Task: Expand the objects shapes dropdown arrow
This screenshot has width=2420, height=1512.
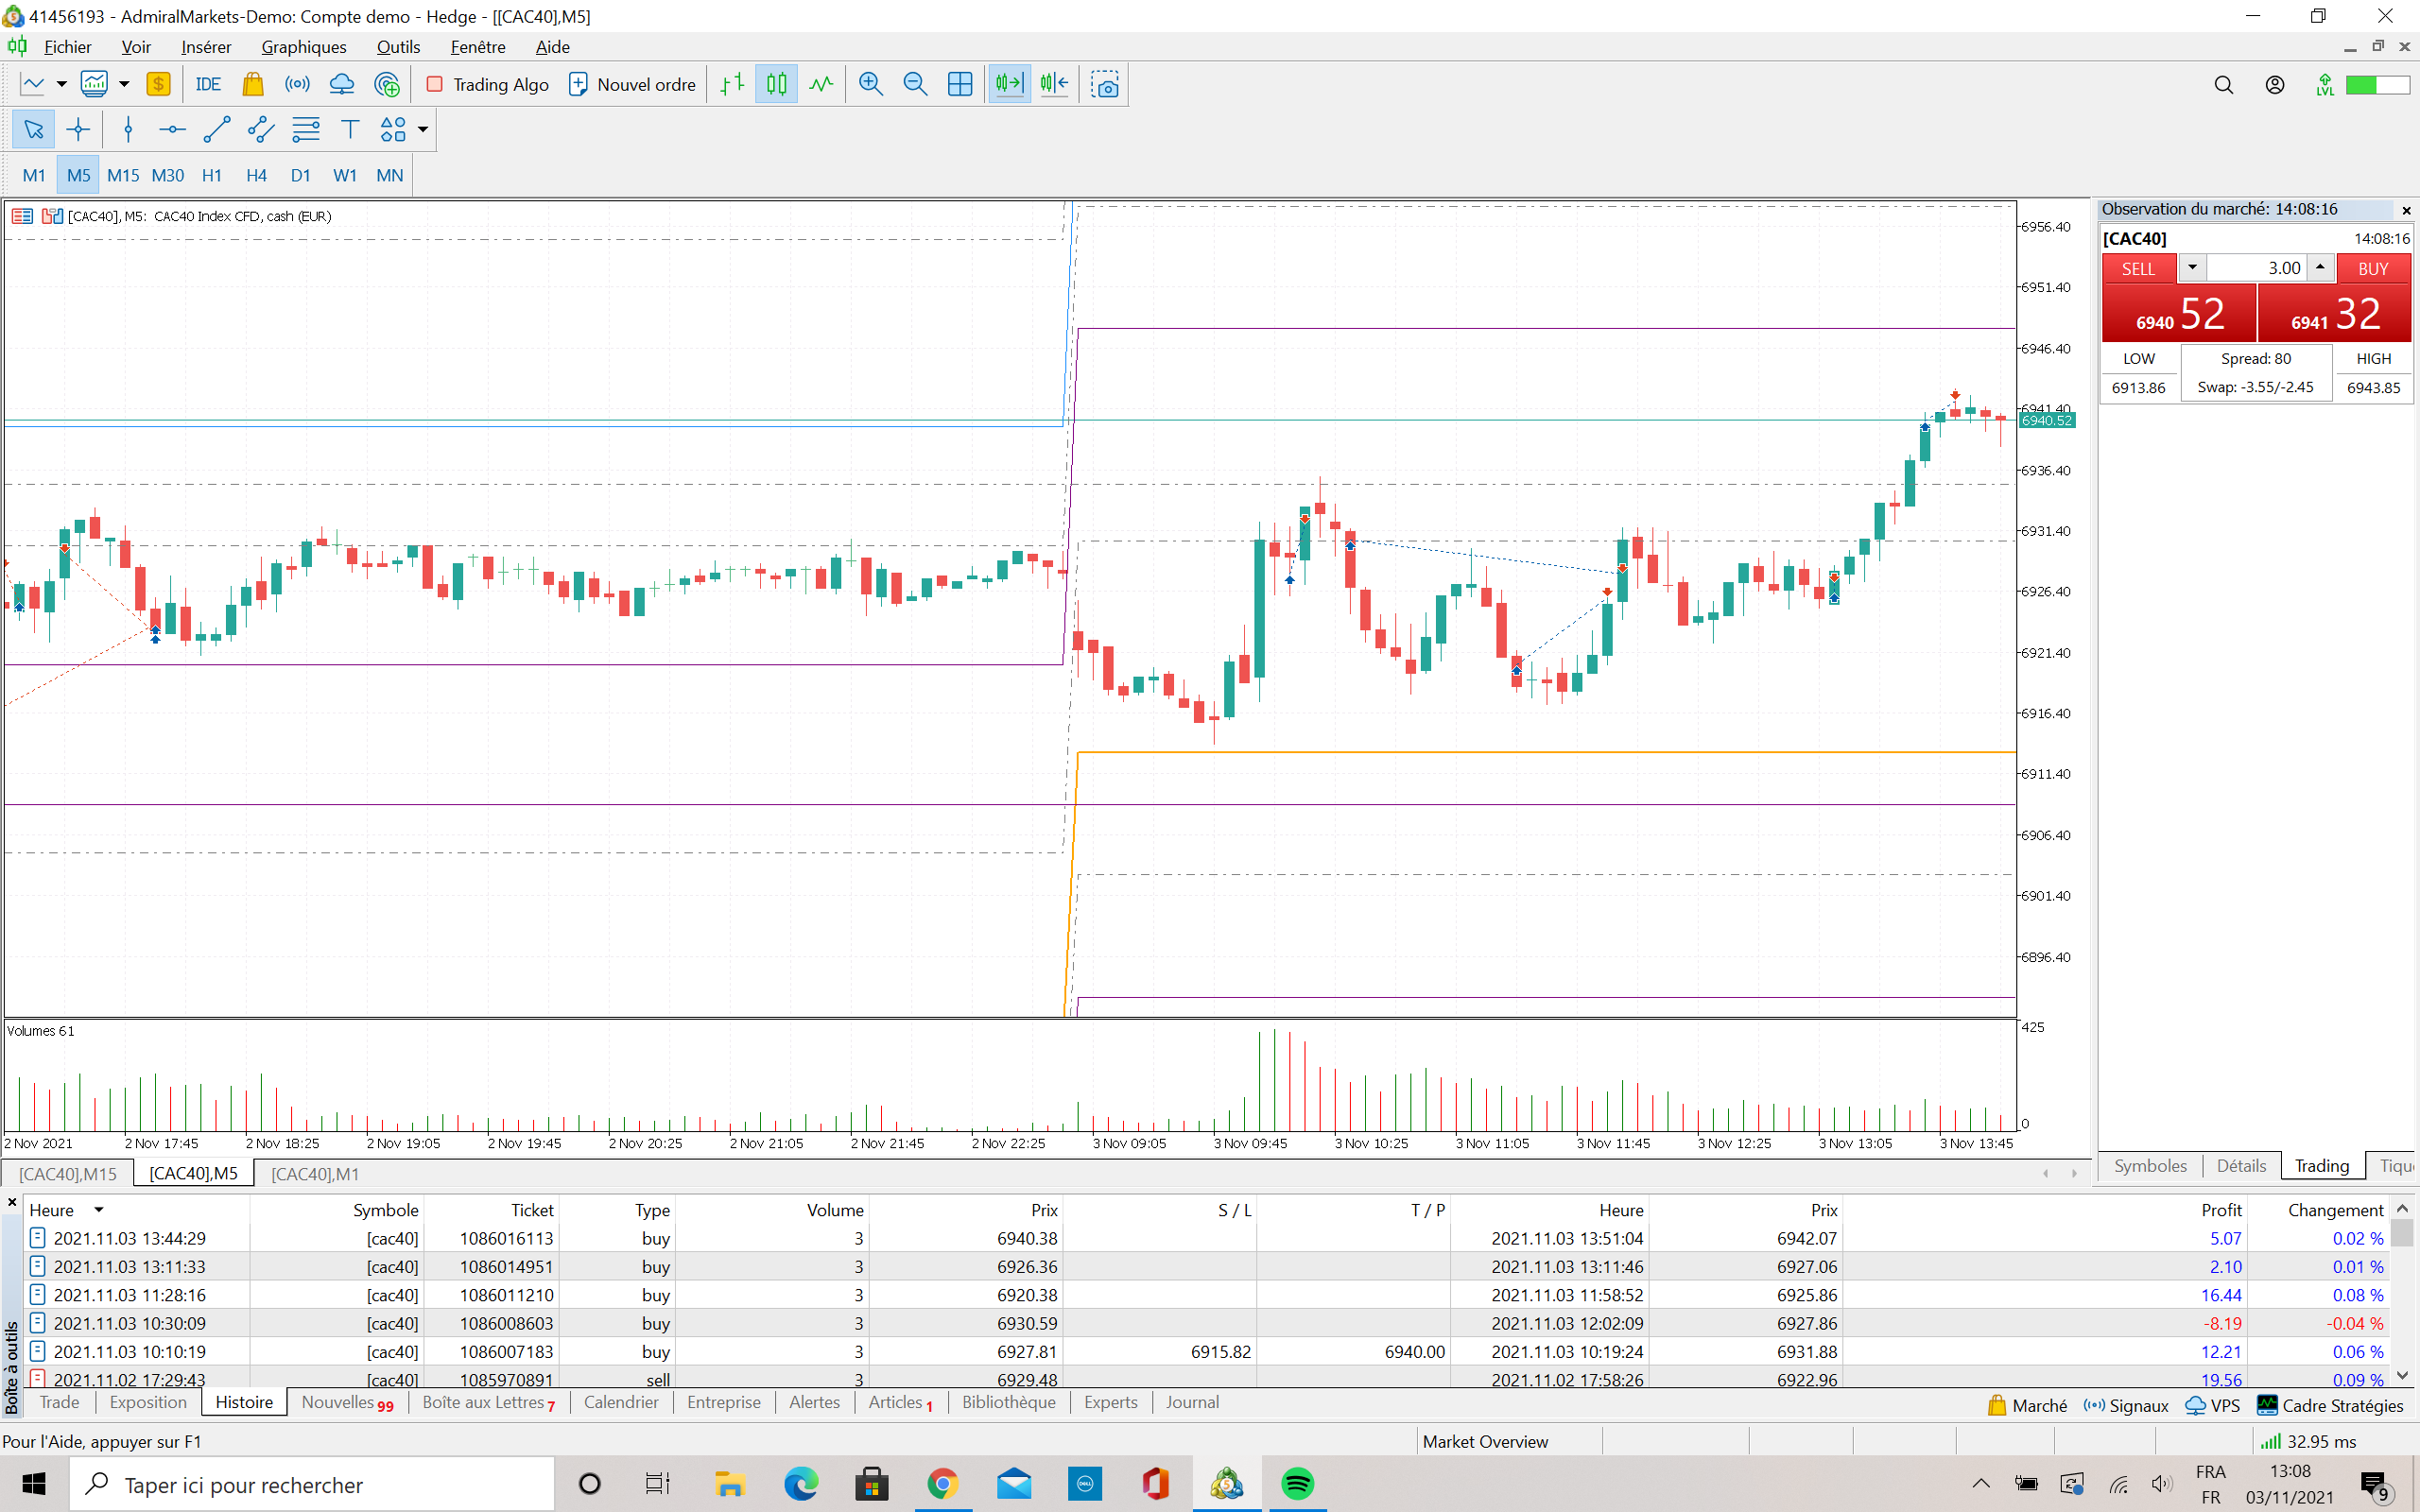Action: click(x=423, y=130)
